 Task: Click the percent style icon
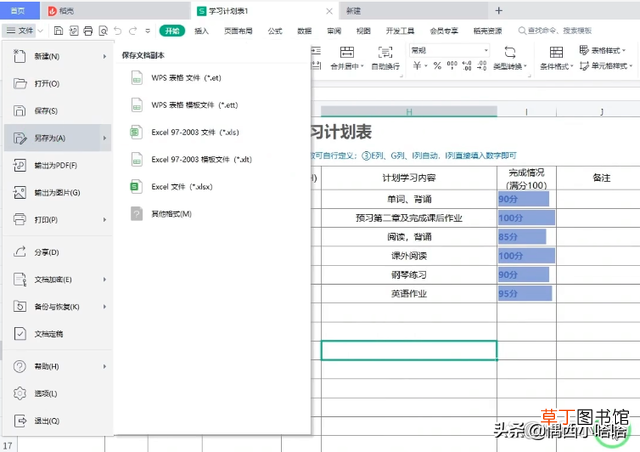coord(438,66)
